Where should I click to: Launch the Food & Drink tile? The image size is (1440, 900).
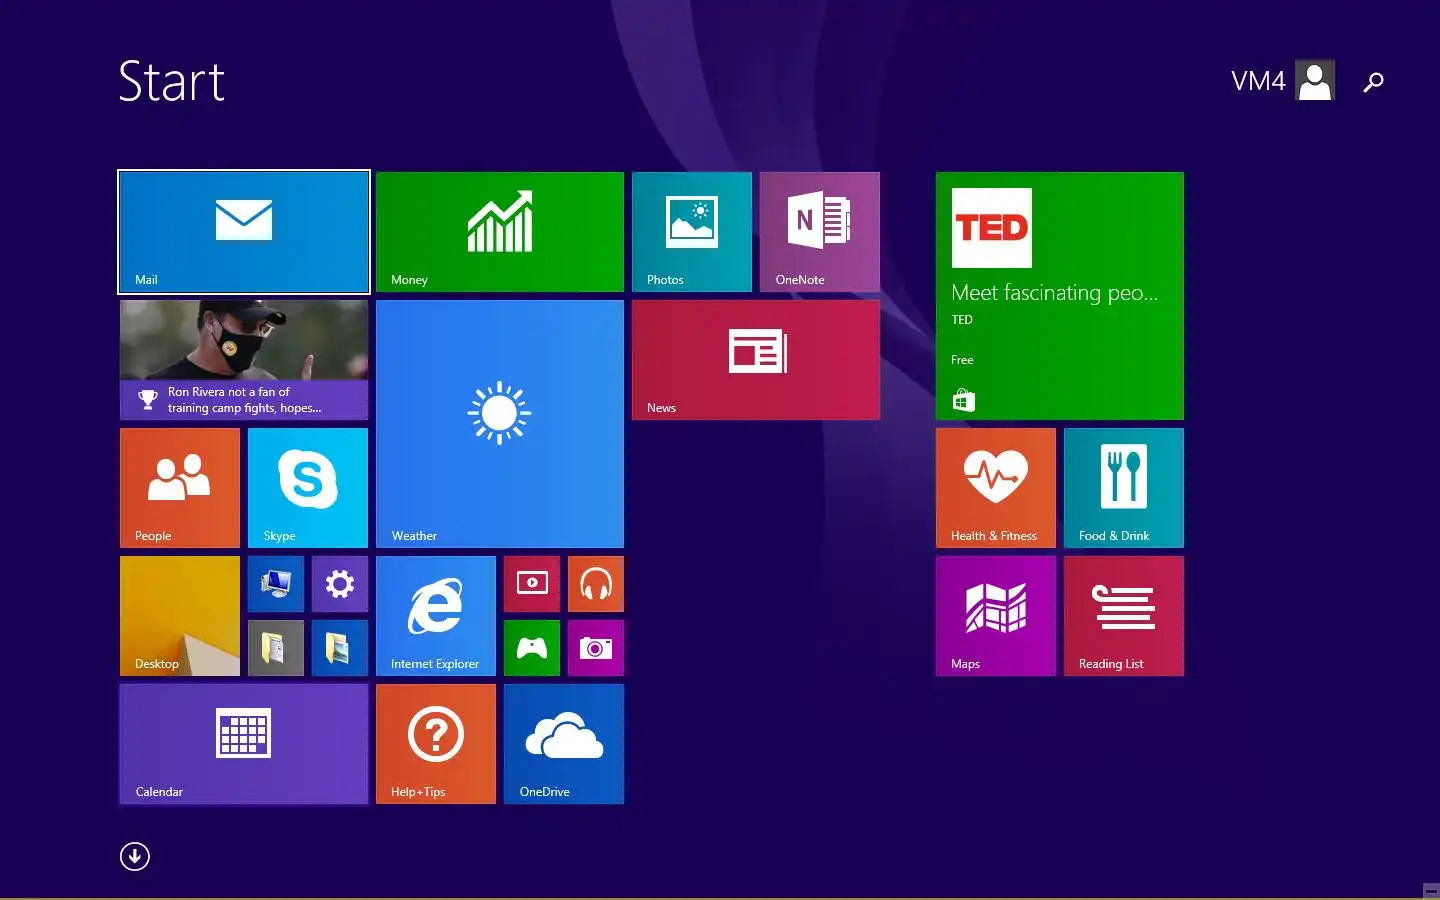1124,488
